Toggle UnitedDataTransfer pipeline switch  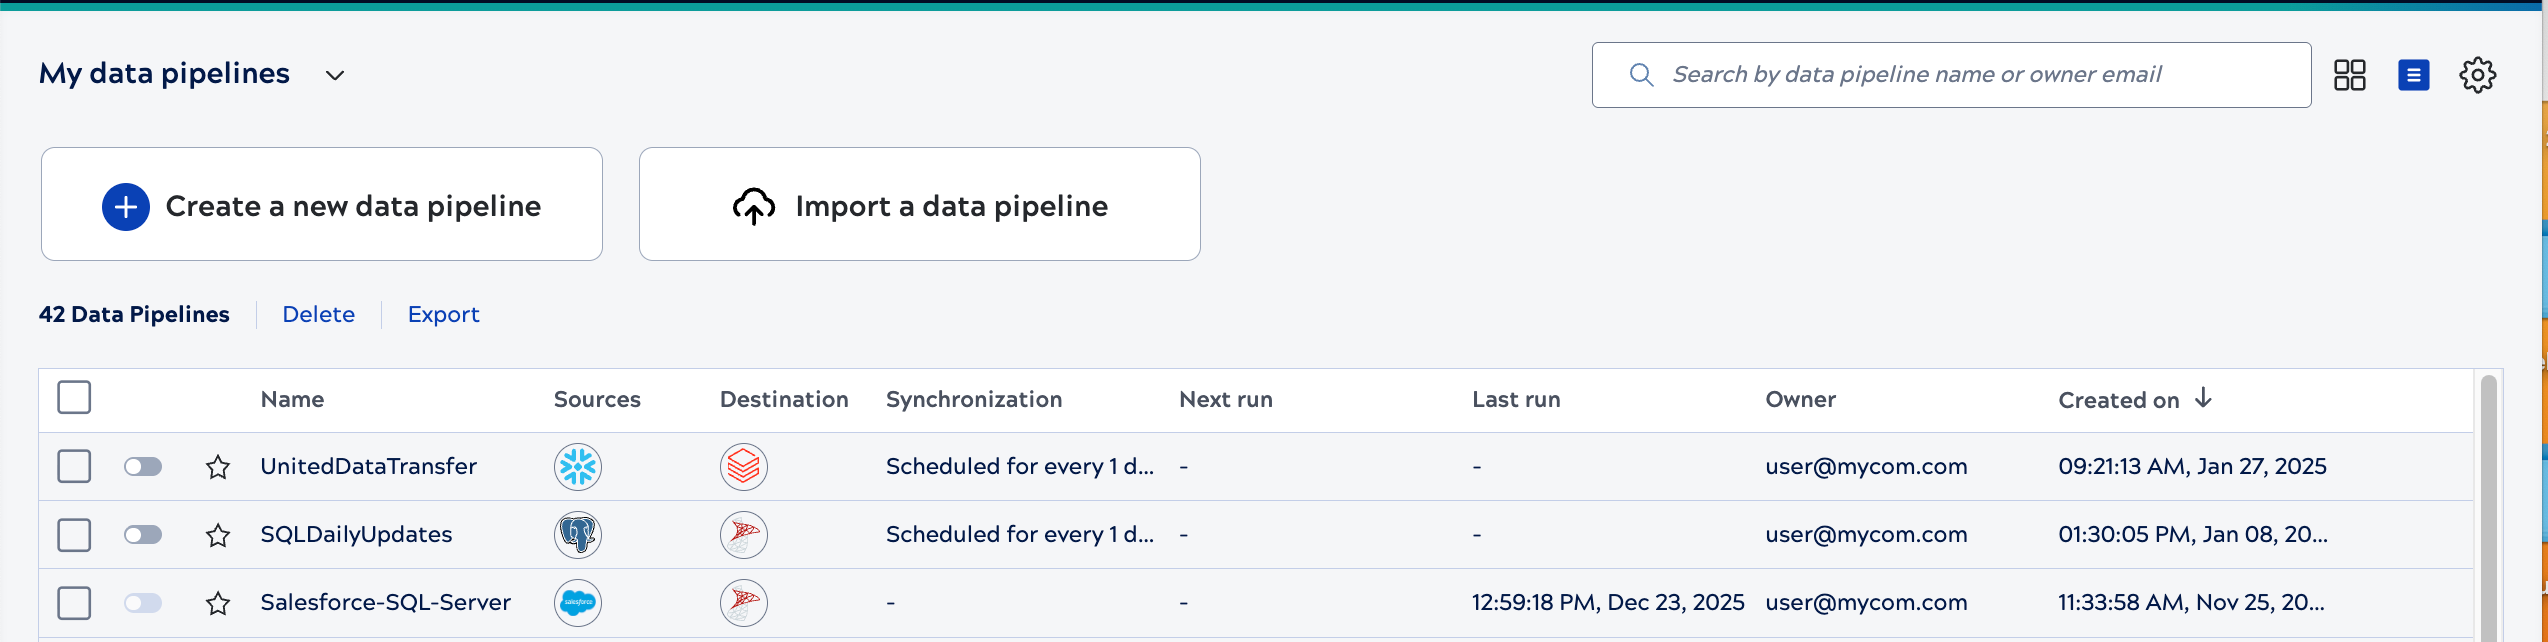143,467
